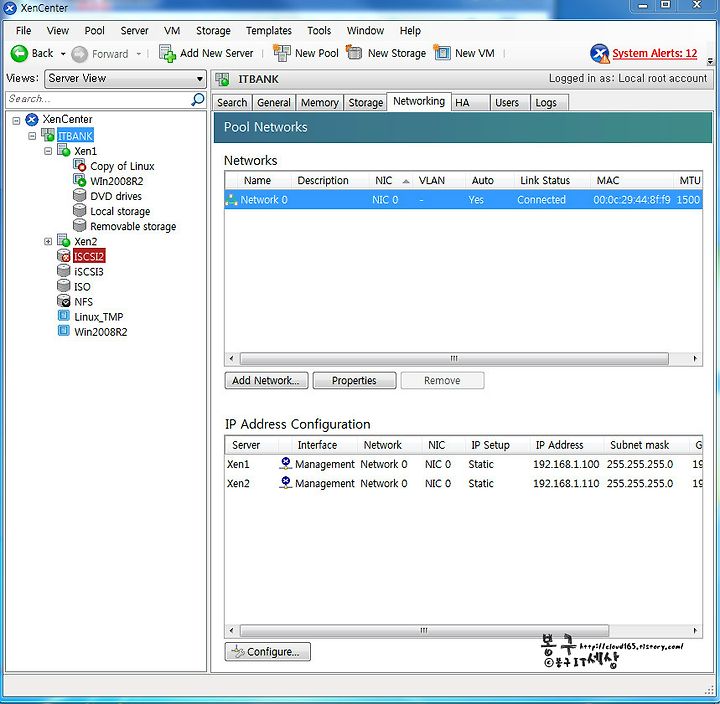Click the Networks list right scroll arrow
The height and width of the screenshot is (704, 720).
[695, 358]
